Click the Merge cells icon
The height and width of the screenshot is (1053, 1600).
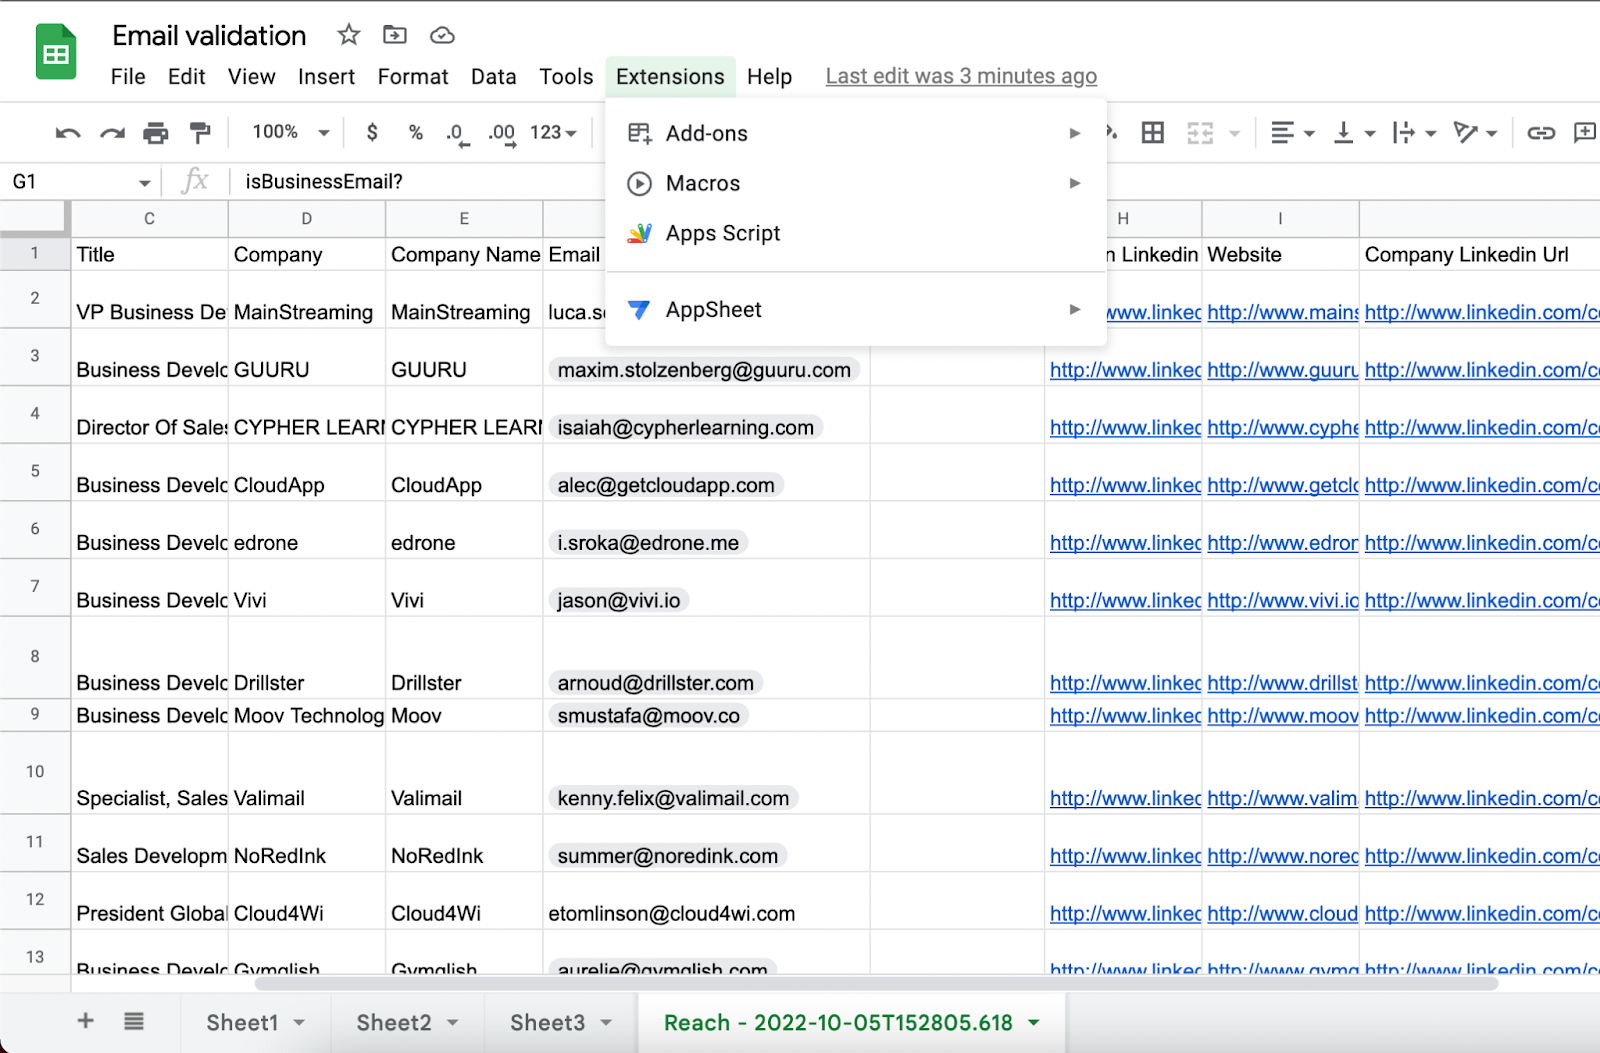(1200, 133)
